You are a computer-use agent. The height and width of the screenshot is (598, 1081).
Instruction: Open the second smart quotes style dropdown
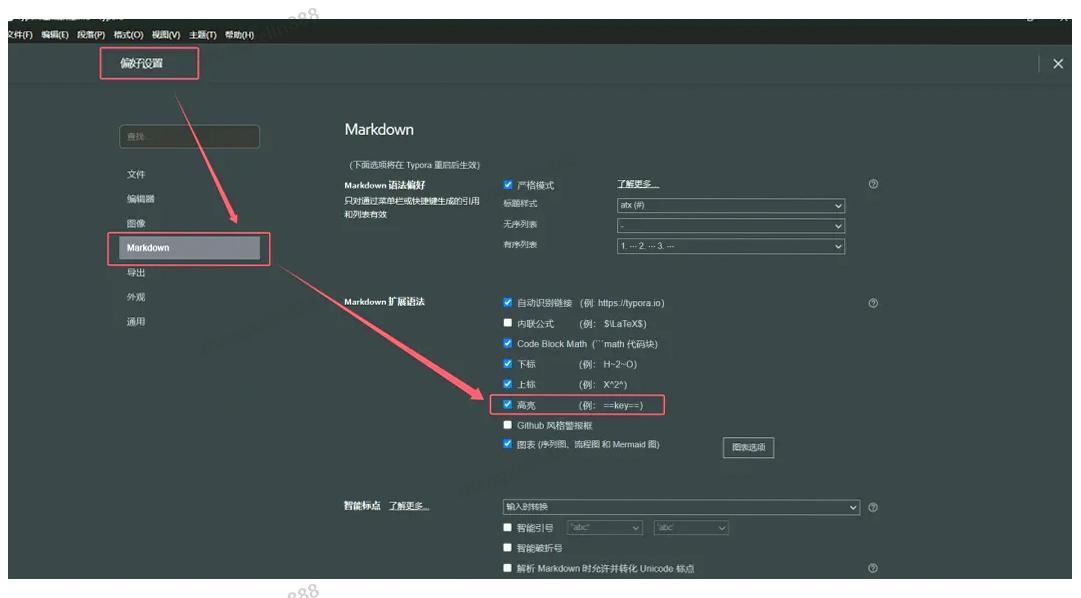691,528
